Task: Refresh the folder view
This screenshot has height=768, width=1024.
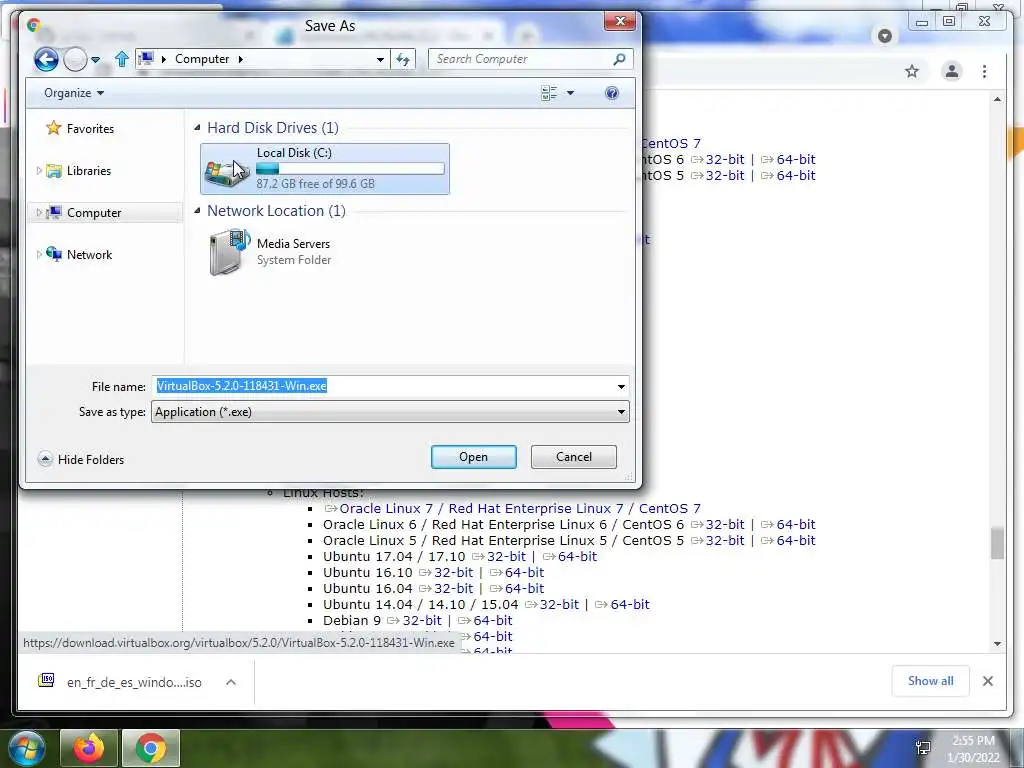Action: pos(403,59)
